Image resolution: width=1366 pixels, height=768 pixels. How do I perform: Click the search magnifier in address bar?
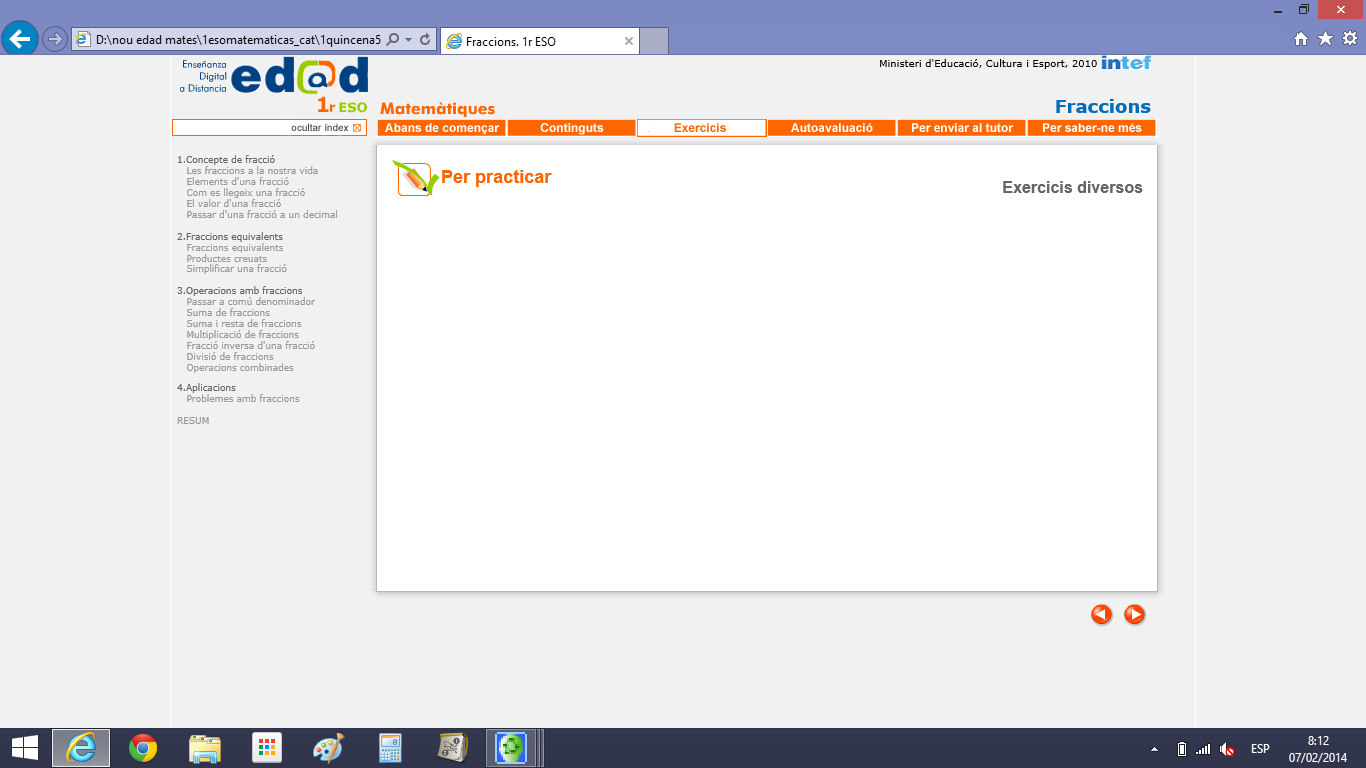(392, 40)
